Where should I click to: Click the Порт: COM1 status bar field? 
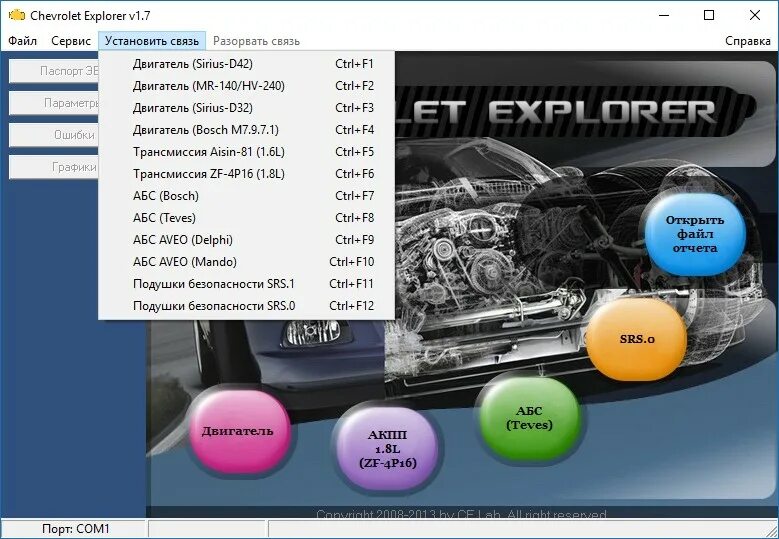pyautogui.click(x=74, y=529)
